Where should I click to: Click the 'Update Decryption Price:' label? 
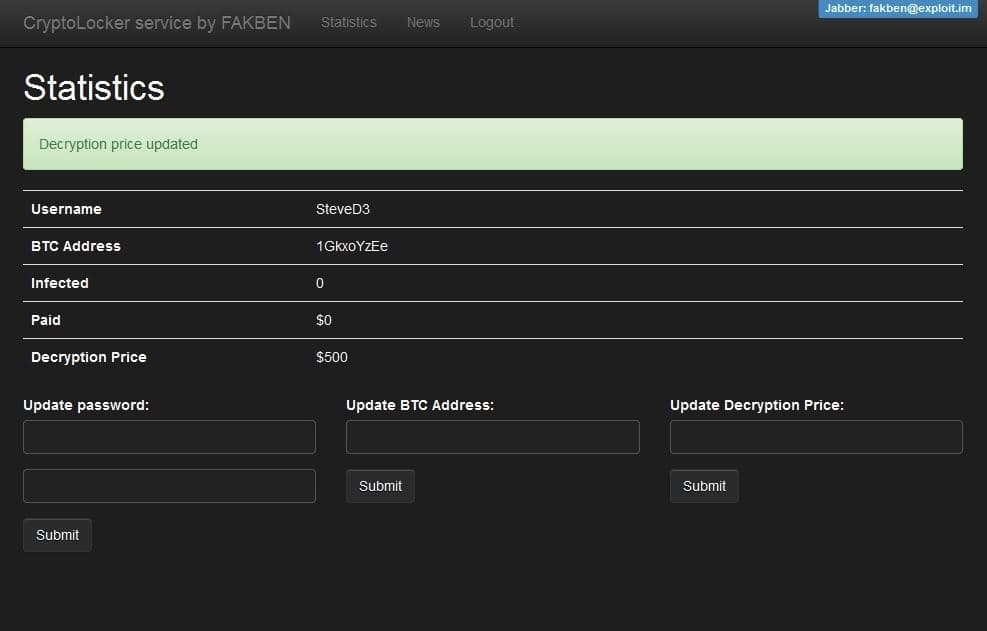[x=757, y=406]
